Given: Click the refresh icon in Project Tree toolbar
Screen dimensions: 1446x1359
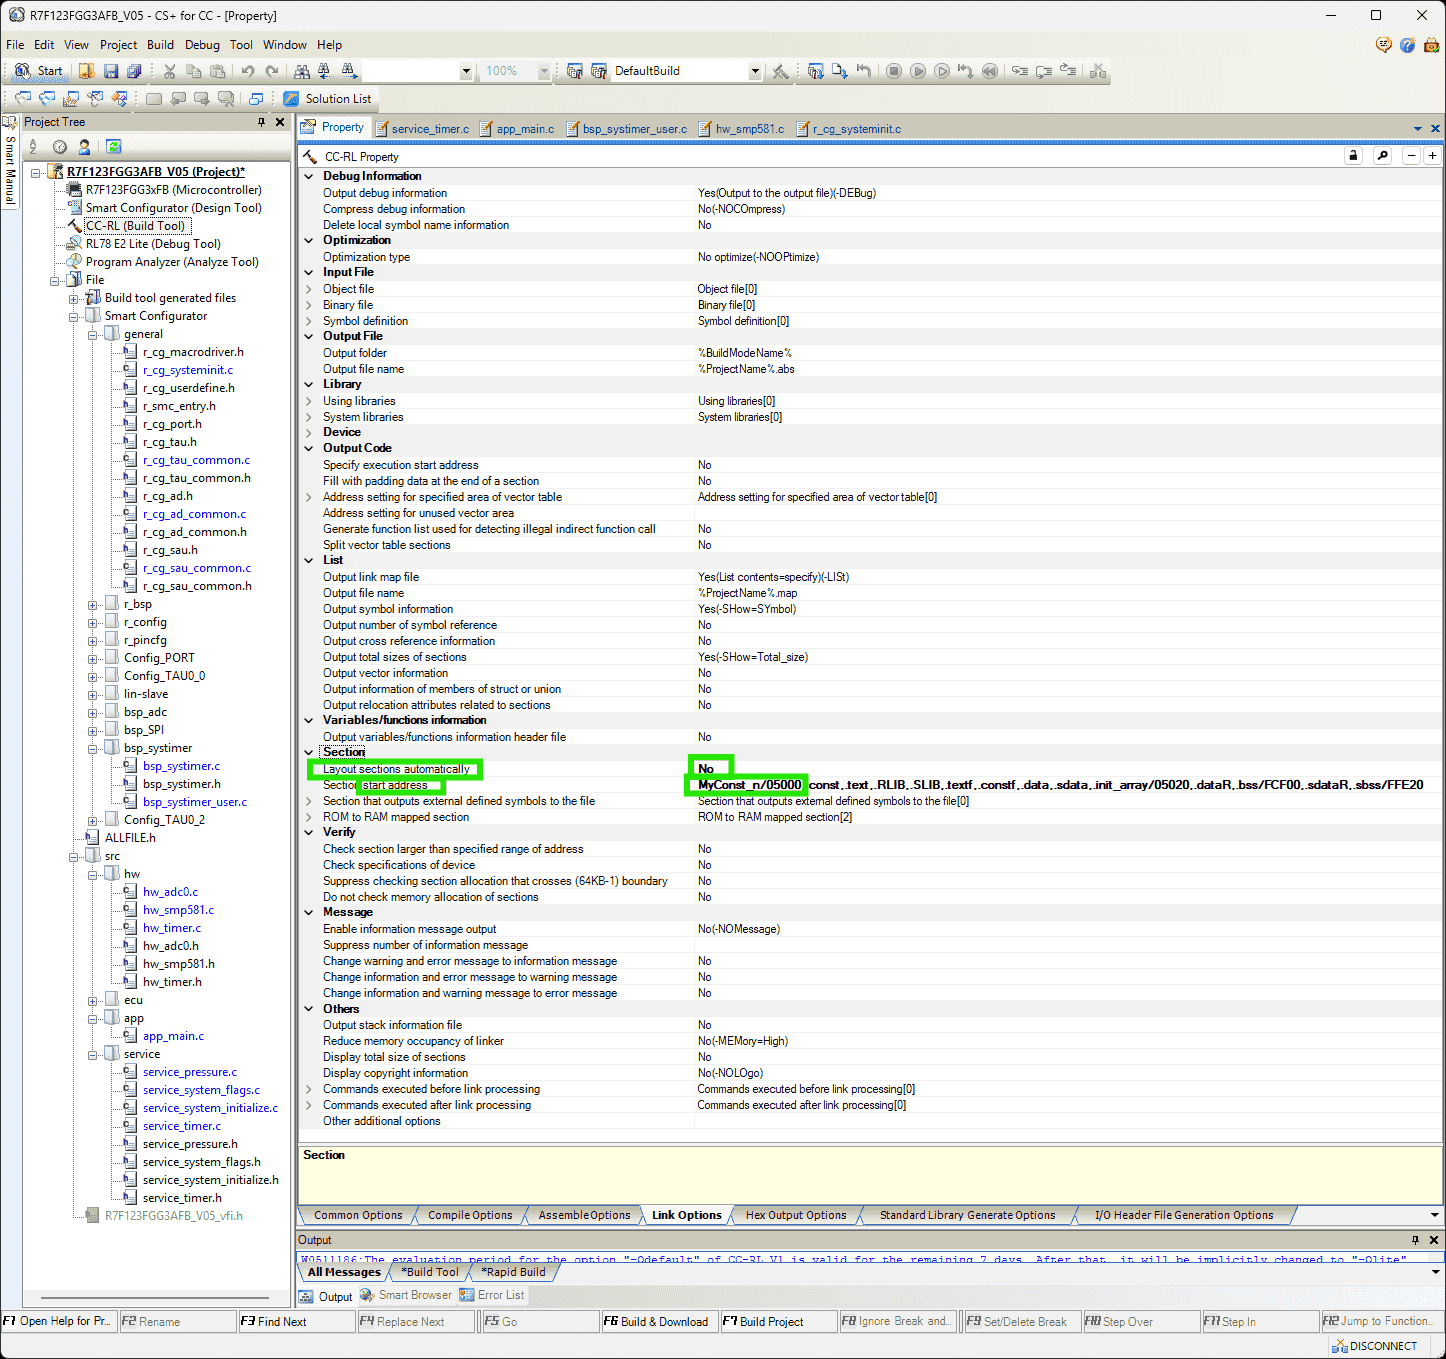Looking at the screenshot, I should [x=114, y=147].
